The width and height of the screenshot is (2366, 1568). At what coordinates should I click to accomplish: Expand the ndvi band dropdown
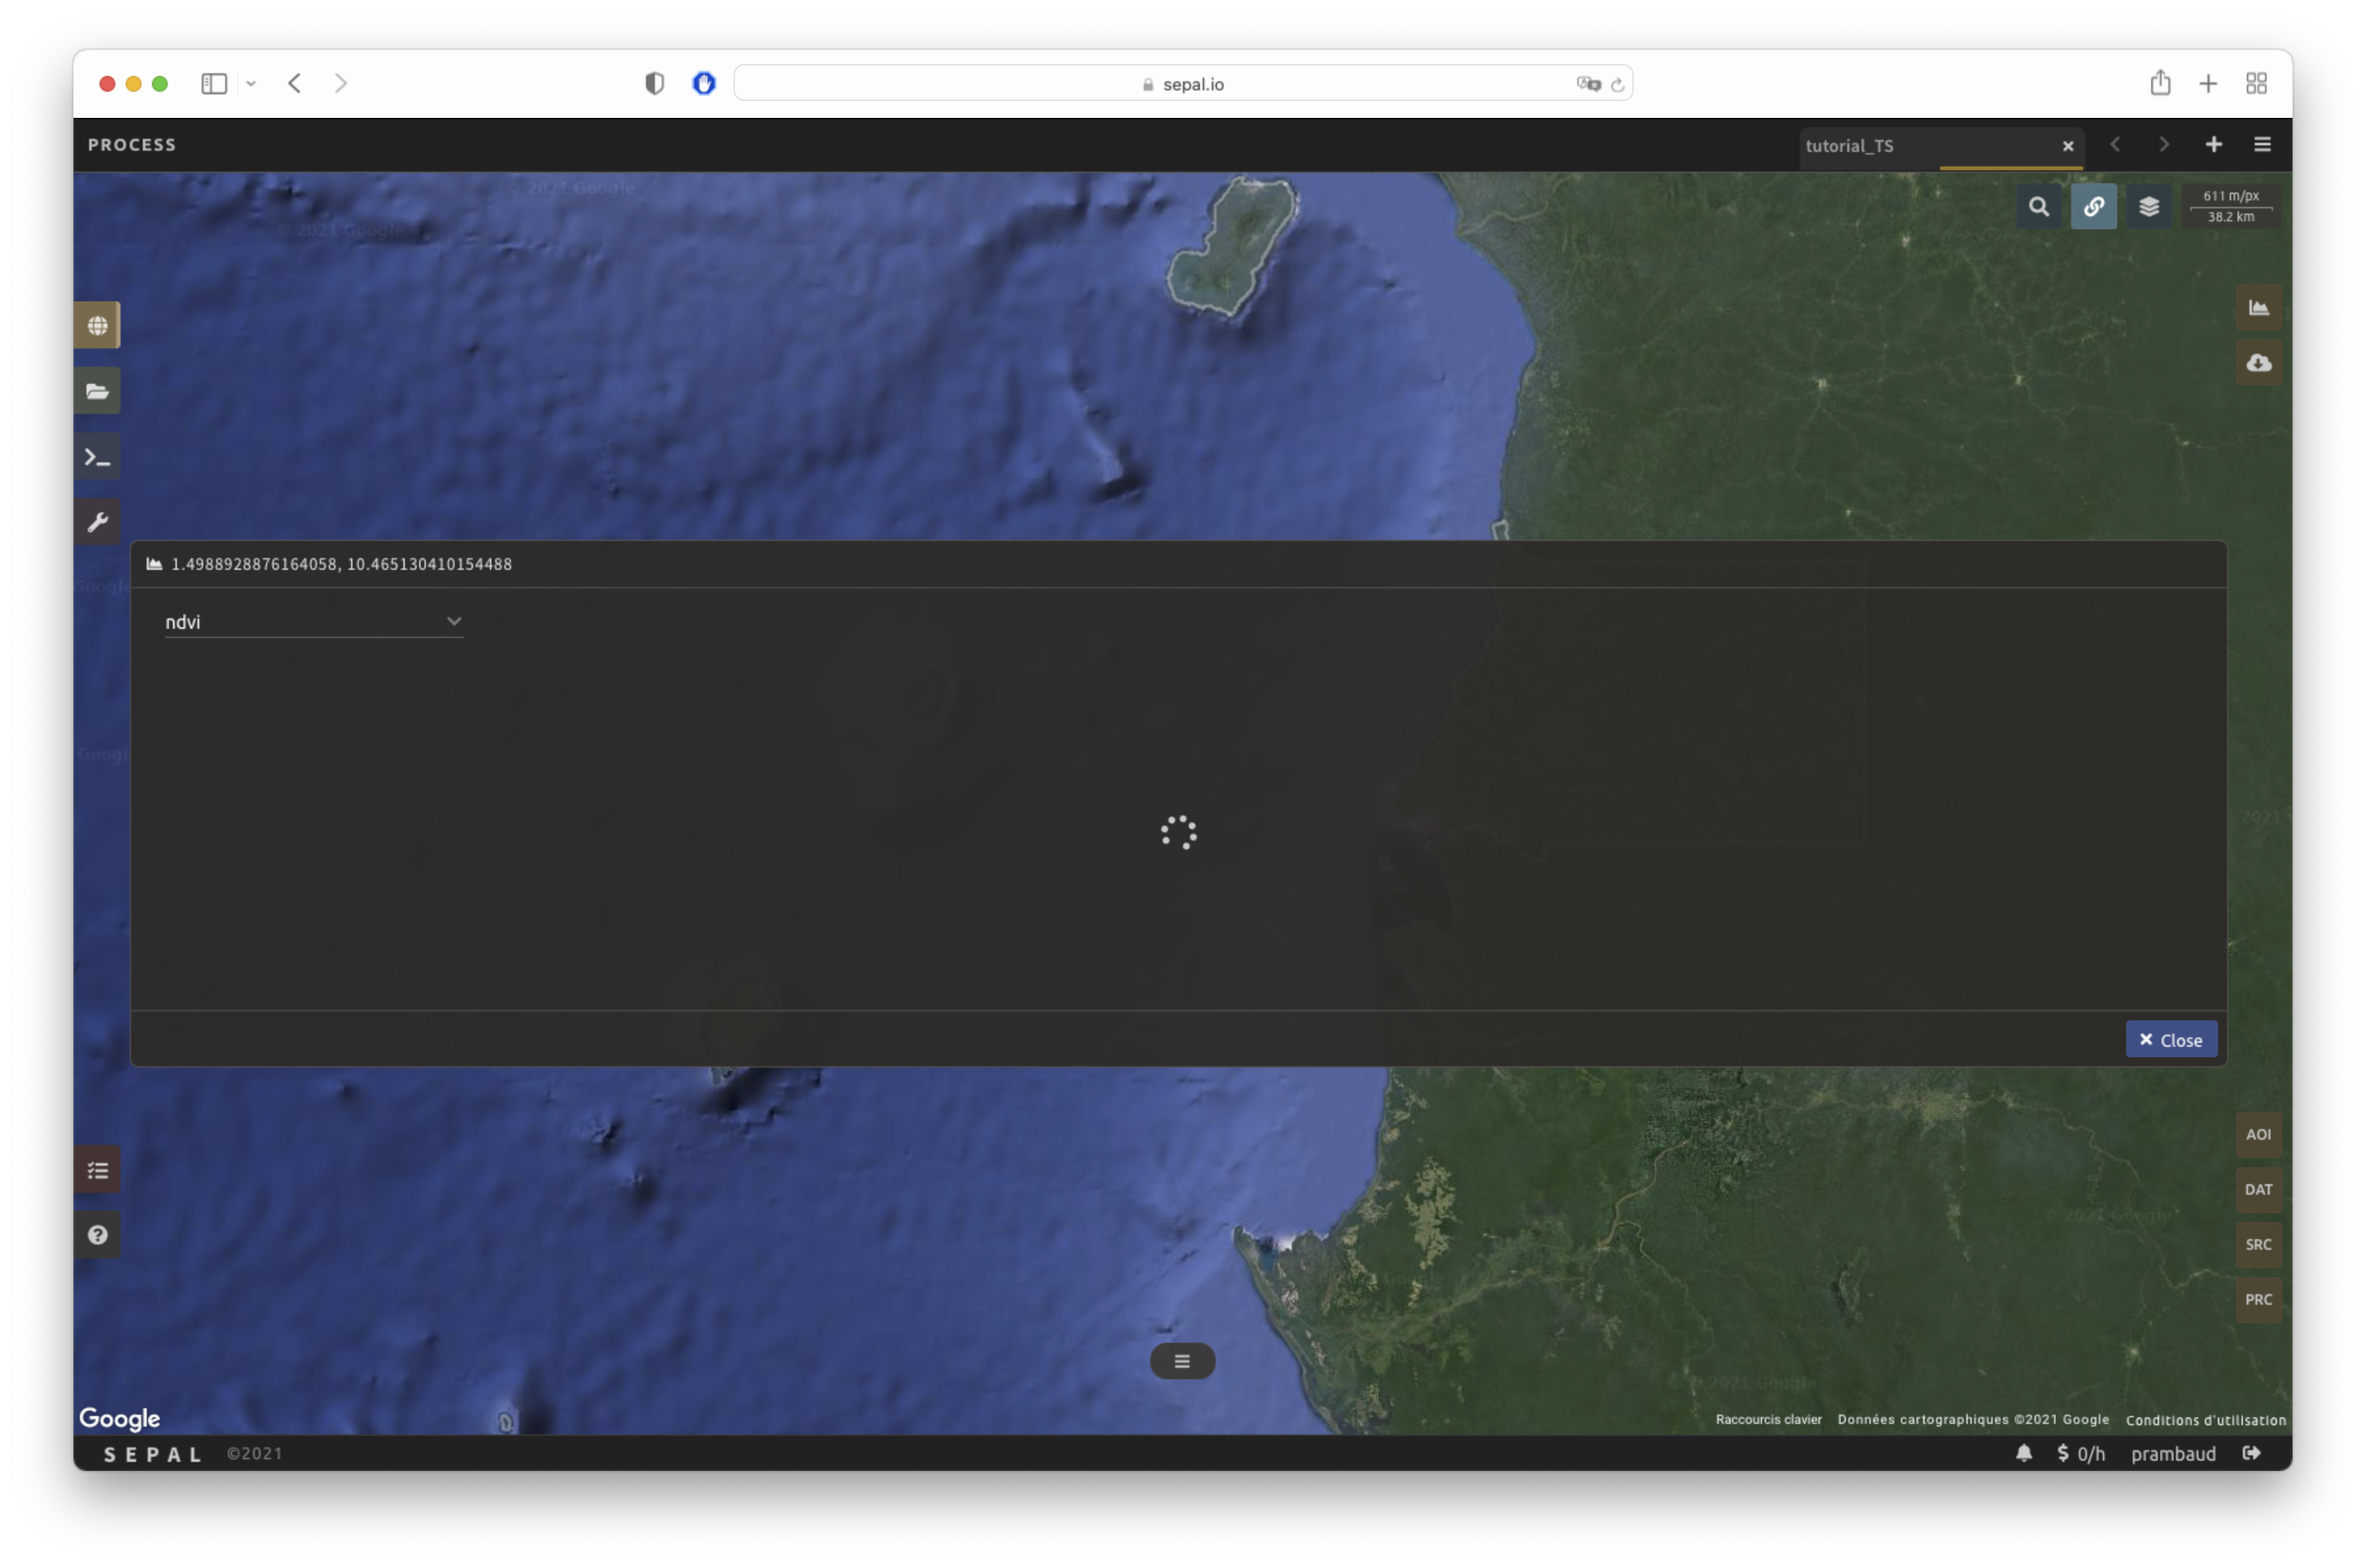[313, 622]
